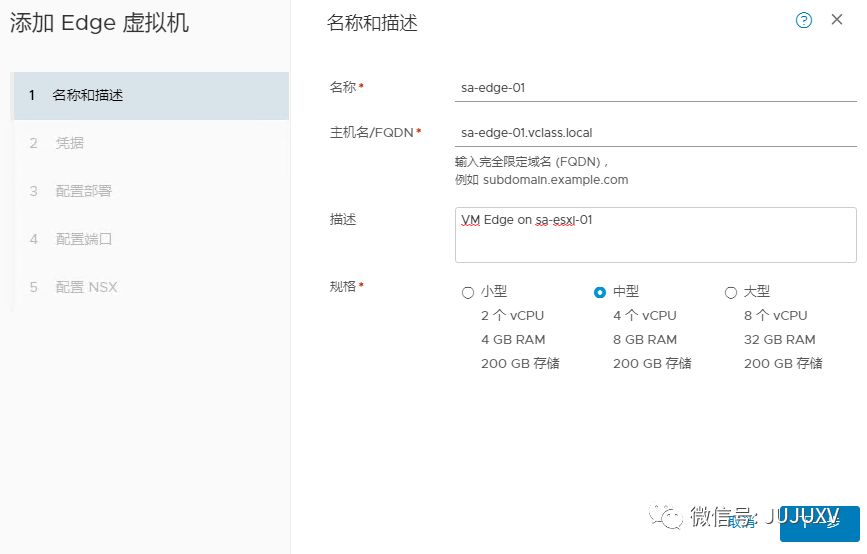Go to step 2 凭据

coord(70,143)
